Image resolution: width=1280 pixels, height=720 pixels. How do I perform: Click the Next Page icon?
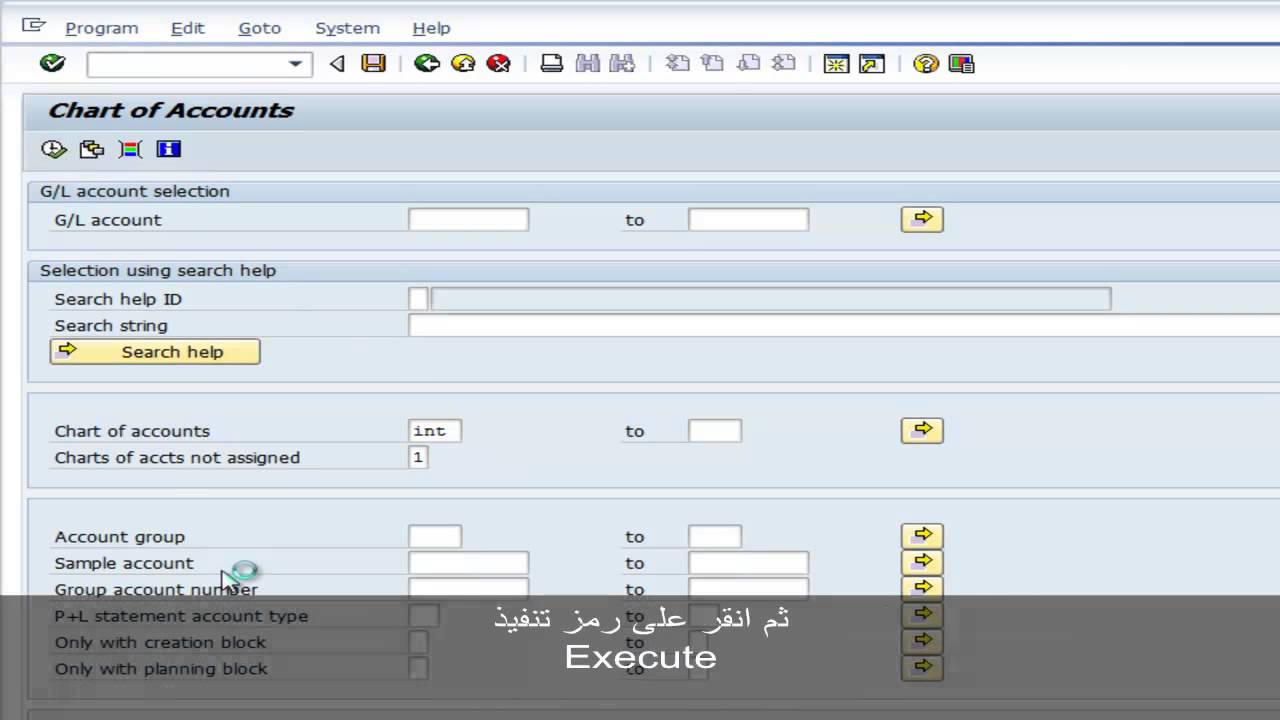[748, 63]
